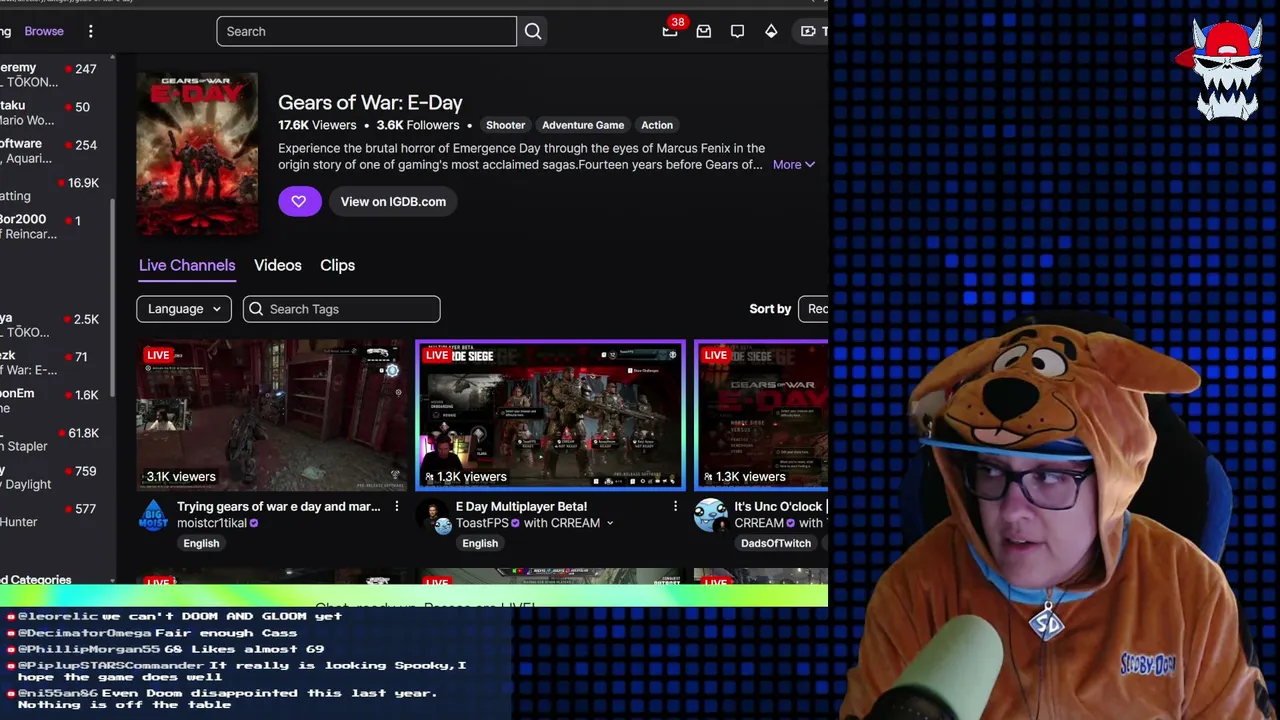
Task: Open sidebar channel showing 16.9K viewers
Action: coord(50,188)
